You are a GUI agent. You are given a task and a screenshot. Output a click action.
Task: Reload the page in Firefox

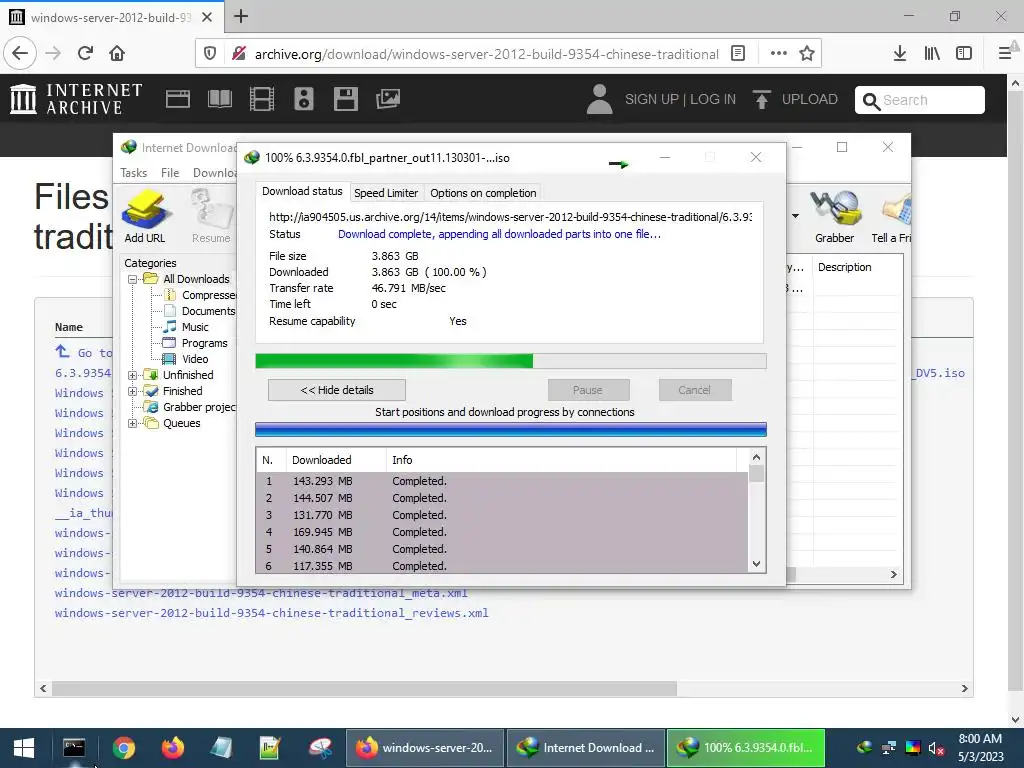click(x=86, y=53)
